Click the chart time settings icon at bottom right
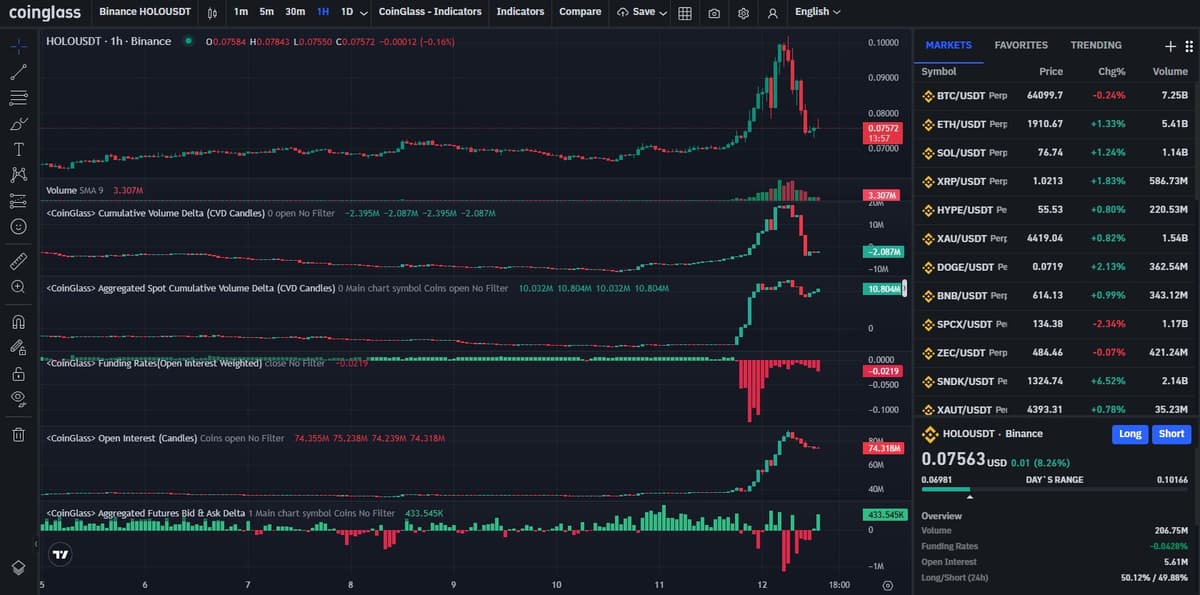Screen dimensions: 1200x595 point(887,585)
